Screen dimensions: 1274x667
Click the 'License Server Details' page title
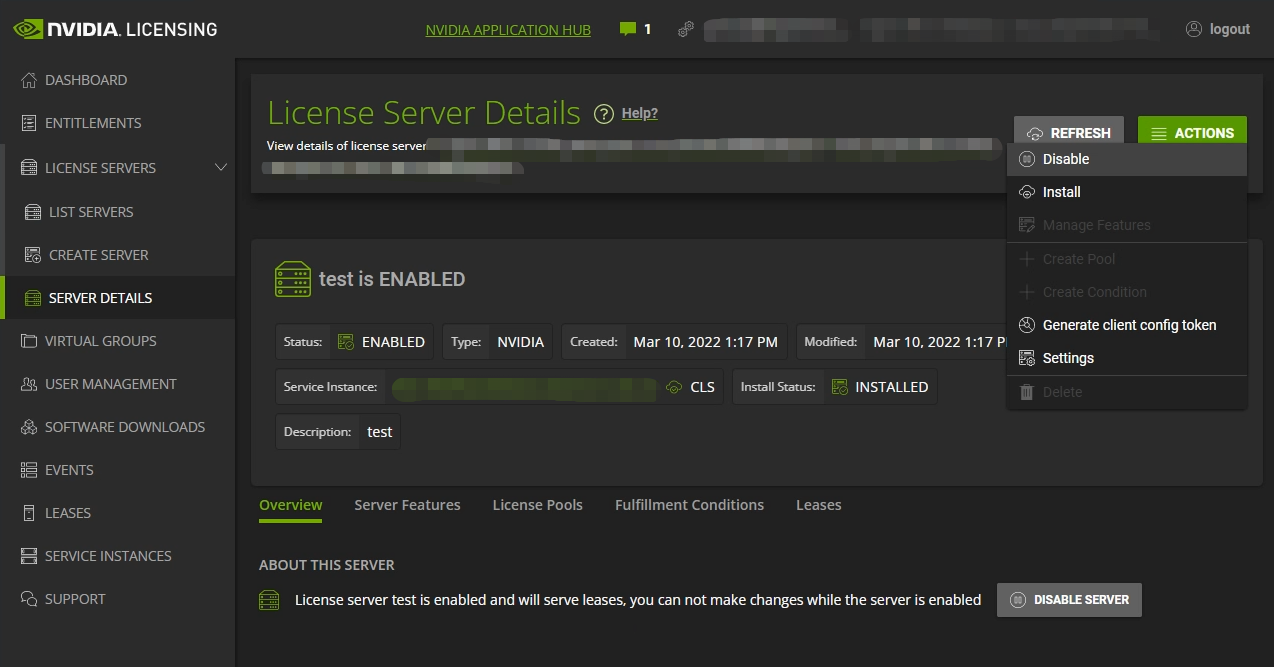coord(424,113)
